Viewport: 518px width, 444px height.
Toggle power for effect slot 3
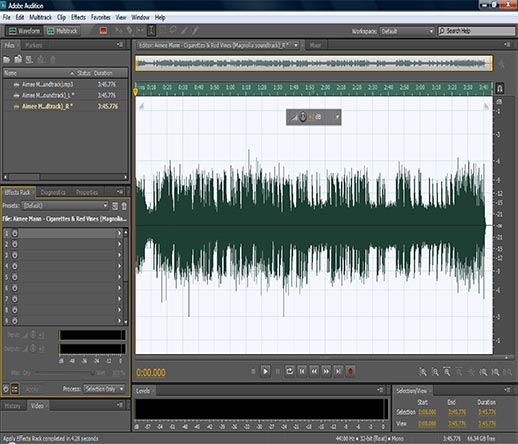coord(15,255)
